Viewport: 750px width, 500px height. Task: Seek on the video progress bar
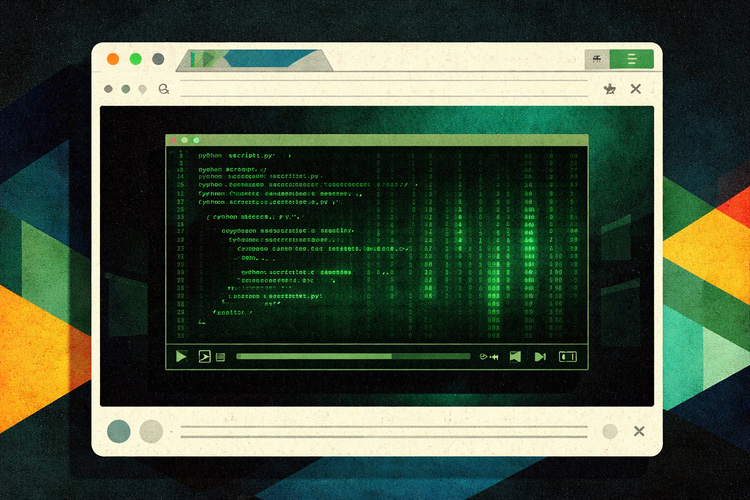coord(353,356)
